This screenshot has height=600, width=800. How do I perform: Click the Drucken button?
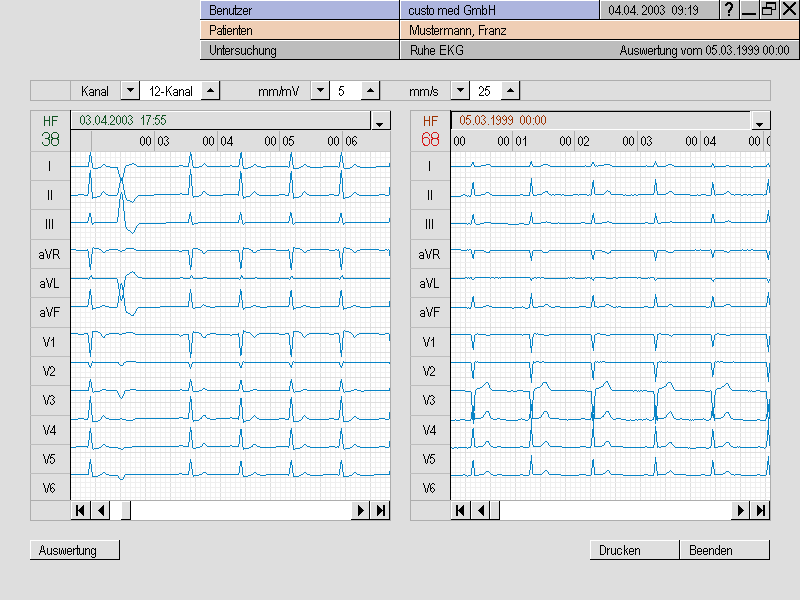(634, 550)
